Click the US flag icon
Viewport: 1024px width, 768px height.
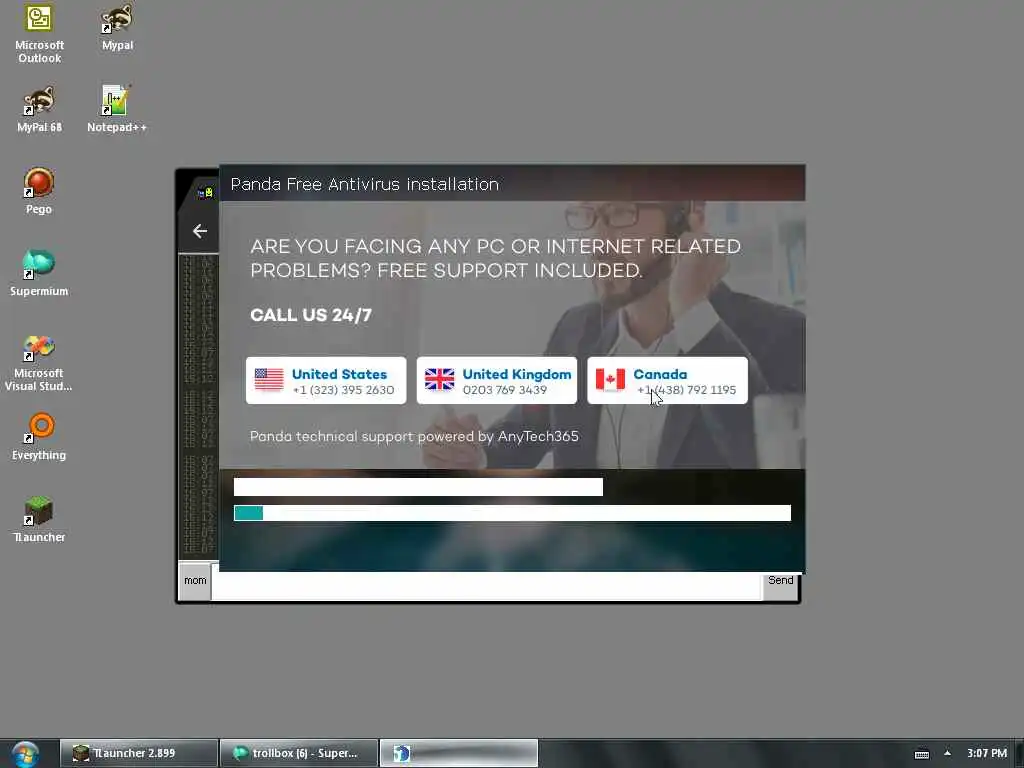click(x=269, y=379)
